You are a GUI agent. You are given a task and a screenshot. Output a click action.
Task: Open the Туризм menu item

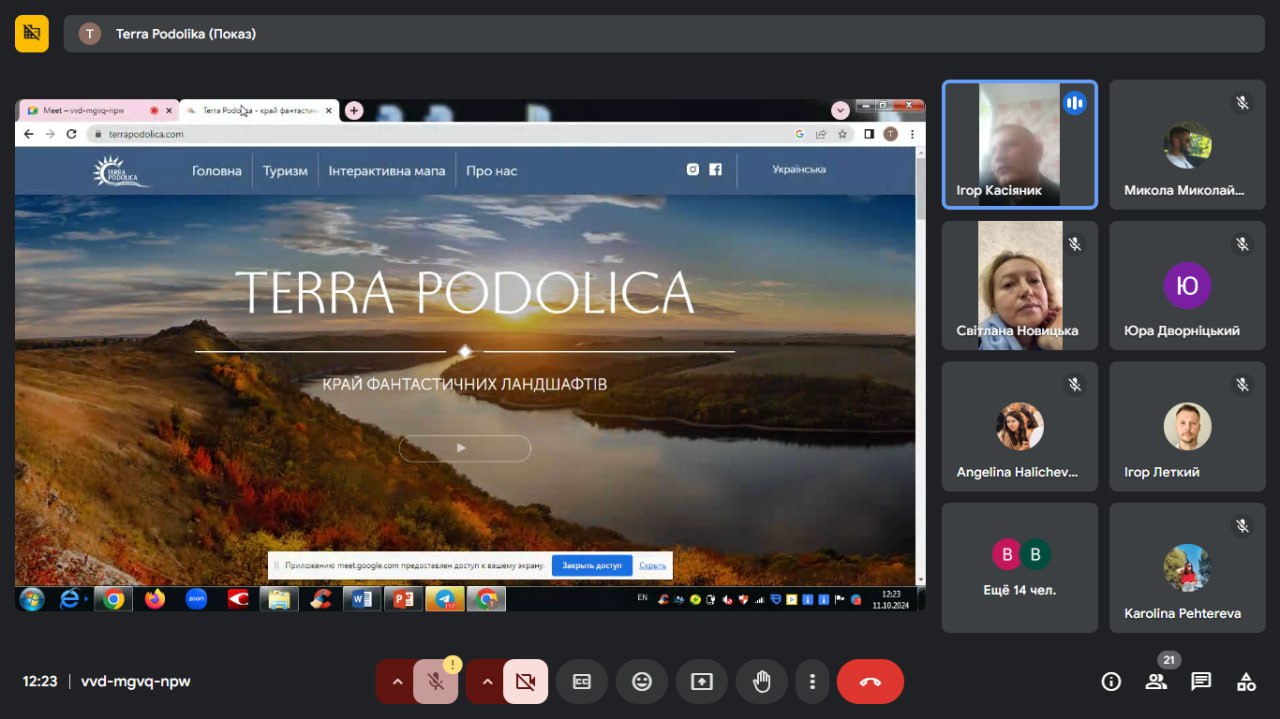[x=285, y=171]
